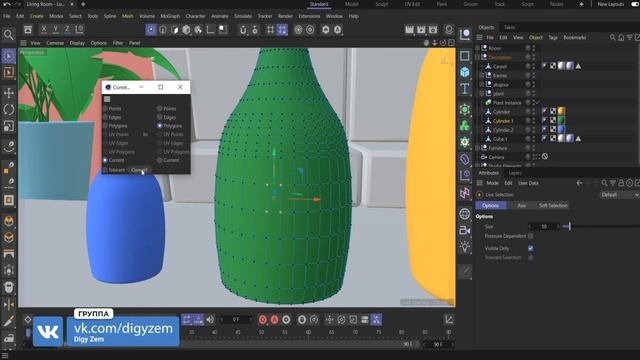The height and width of the screenshot is (360, 640).
Task: Open Bookmarks menu in Objects manager
Action: point(575,38)
